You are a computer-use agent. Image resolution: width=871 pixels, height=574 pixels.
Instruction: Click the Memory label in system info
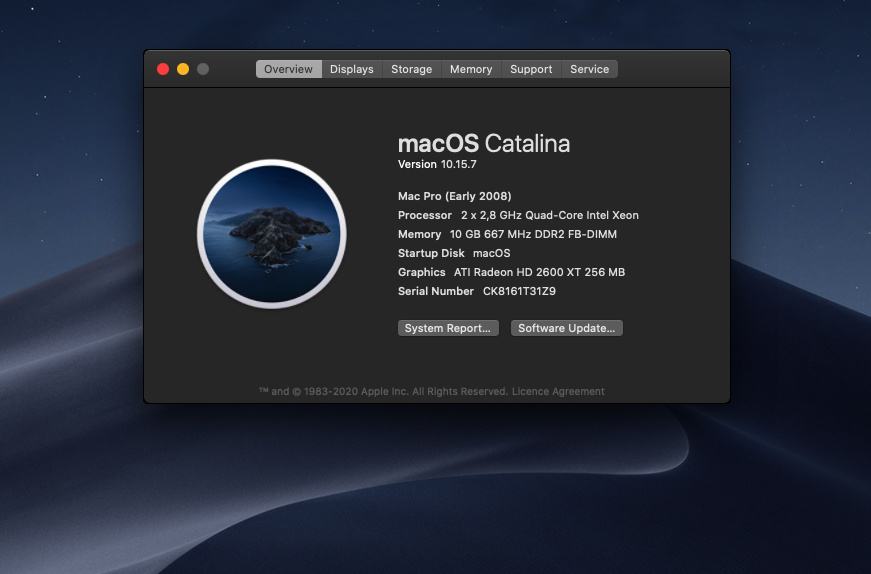tap(419, 234)
